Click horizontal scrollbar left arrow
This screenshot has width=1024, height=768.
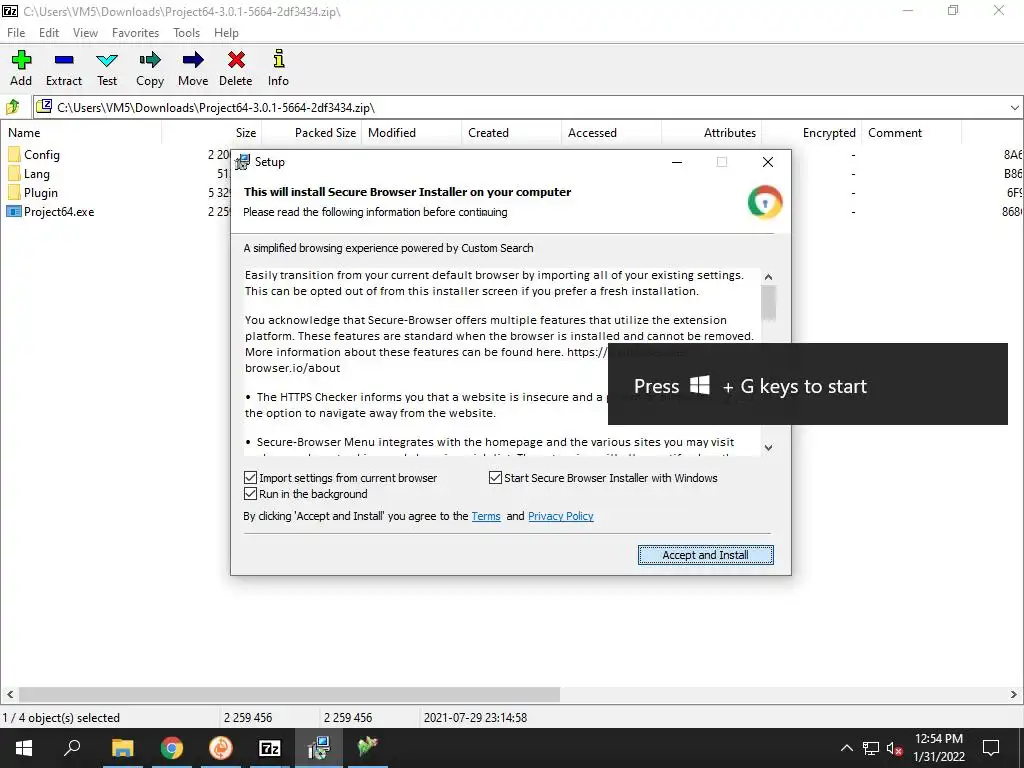point(9,694)
